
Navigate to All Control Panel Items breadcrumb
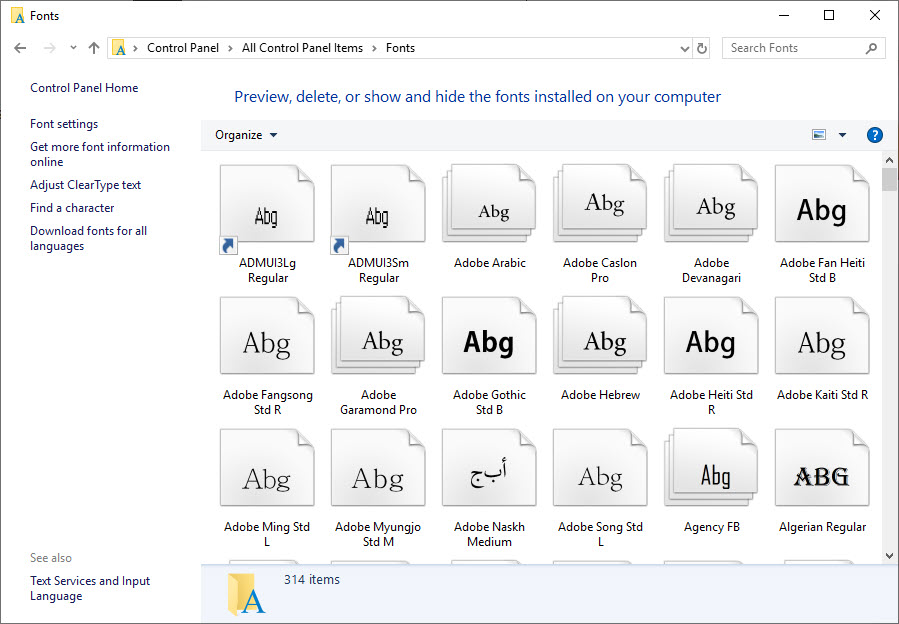[301, 47]
